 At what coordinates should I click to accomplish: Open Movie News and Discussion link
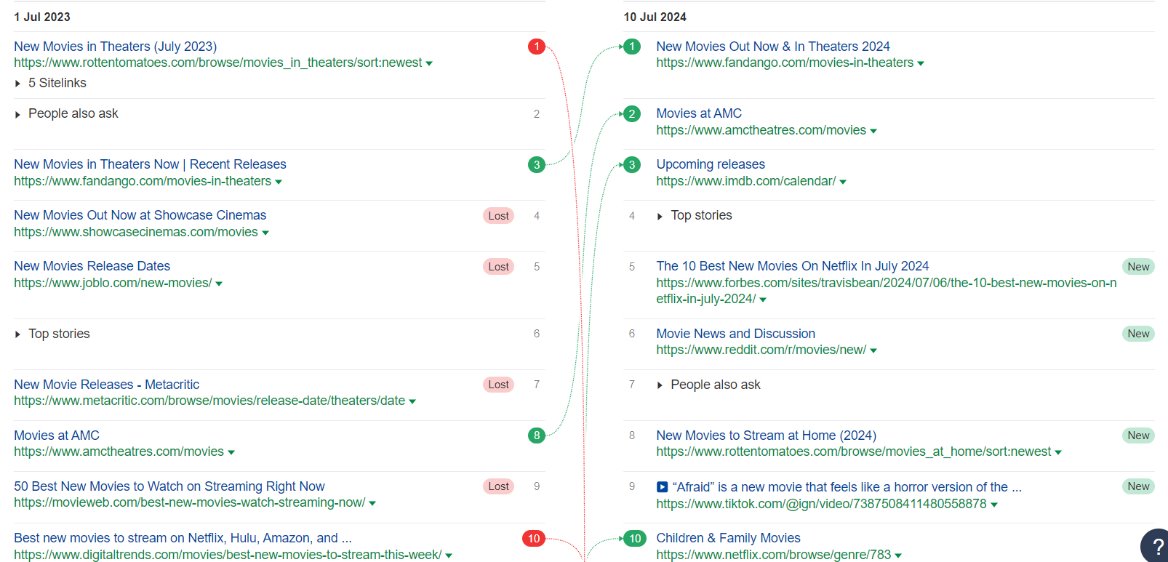736,333
